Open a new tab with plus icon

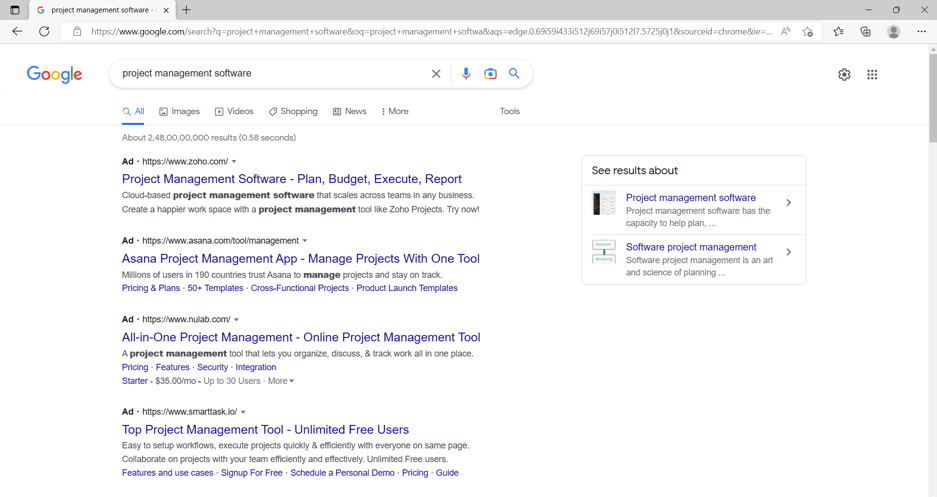coord(186,10)
